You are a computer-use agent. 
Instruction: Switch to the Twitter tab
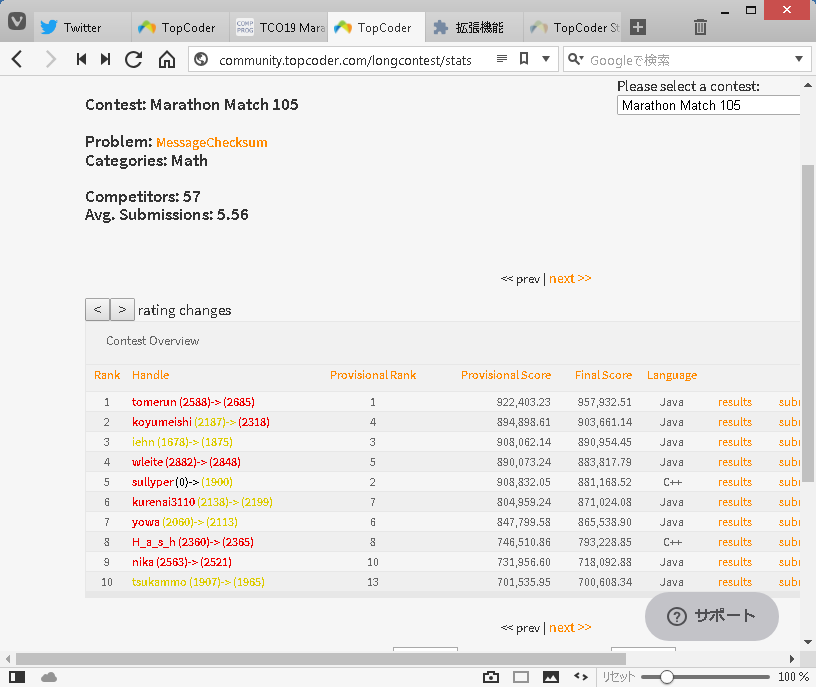[82, 28]
